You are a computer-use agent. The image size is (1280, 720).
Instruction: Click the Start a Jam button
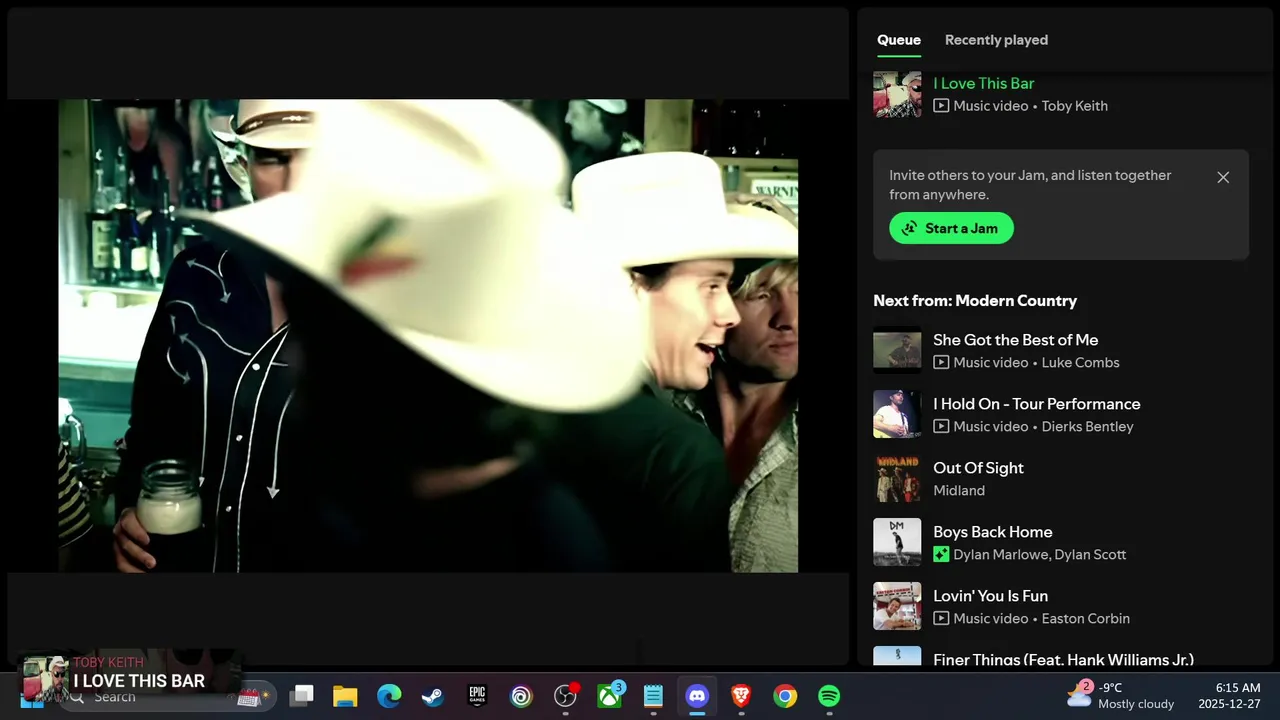point(951,228)
